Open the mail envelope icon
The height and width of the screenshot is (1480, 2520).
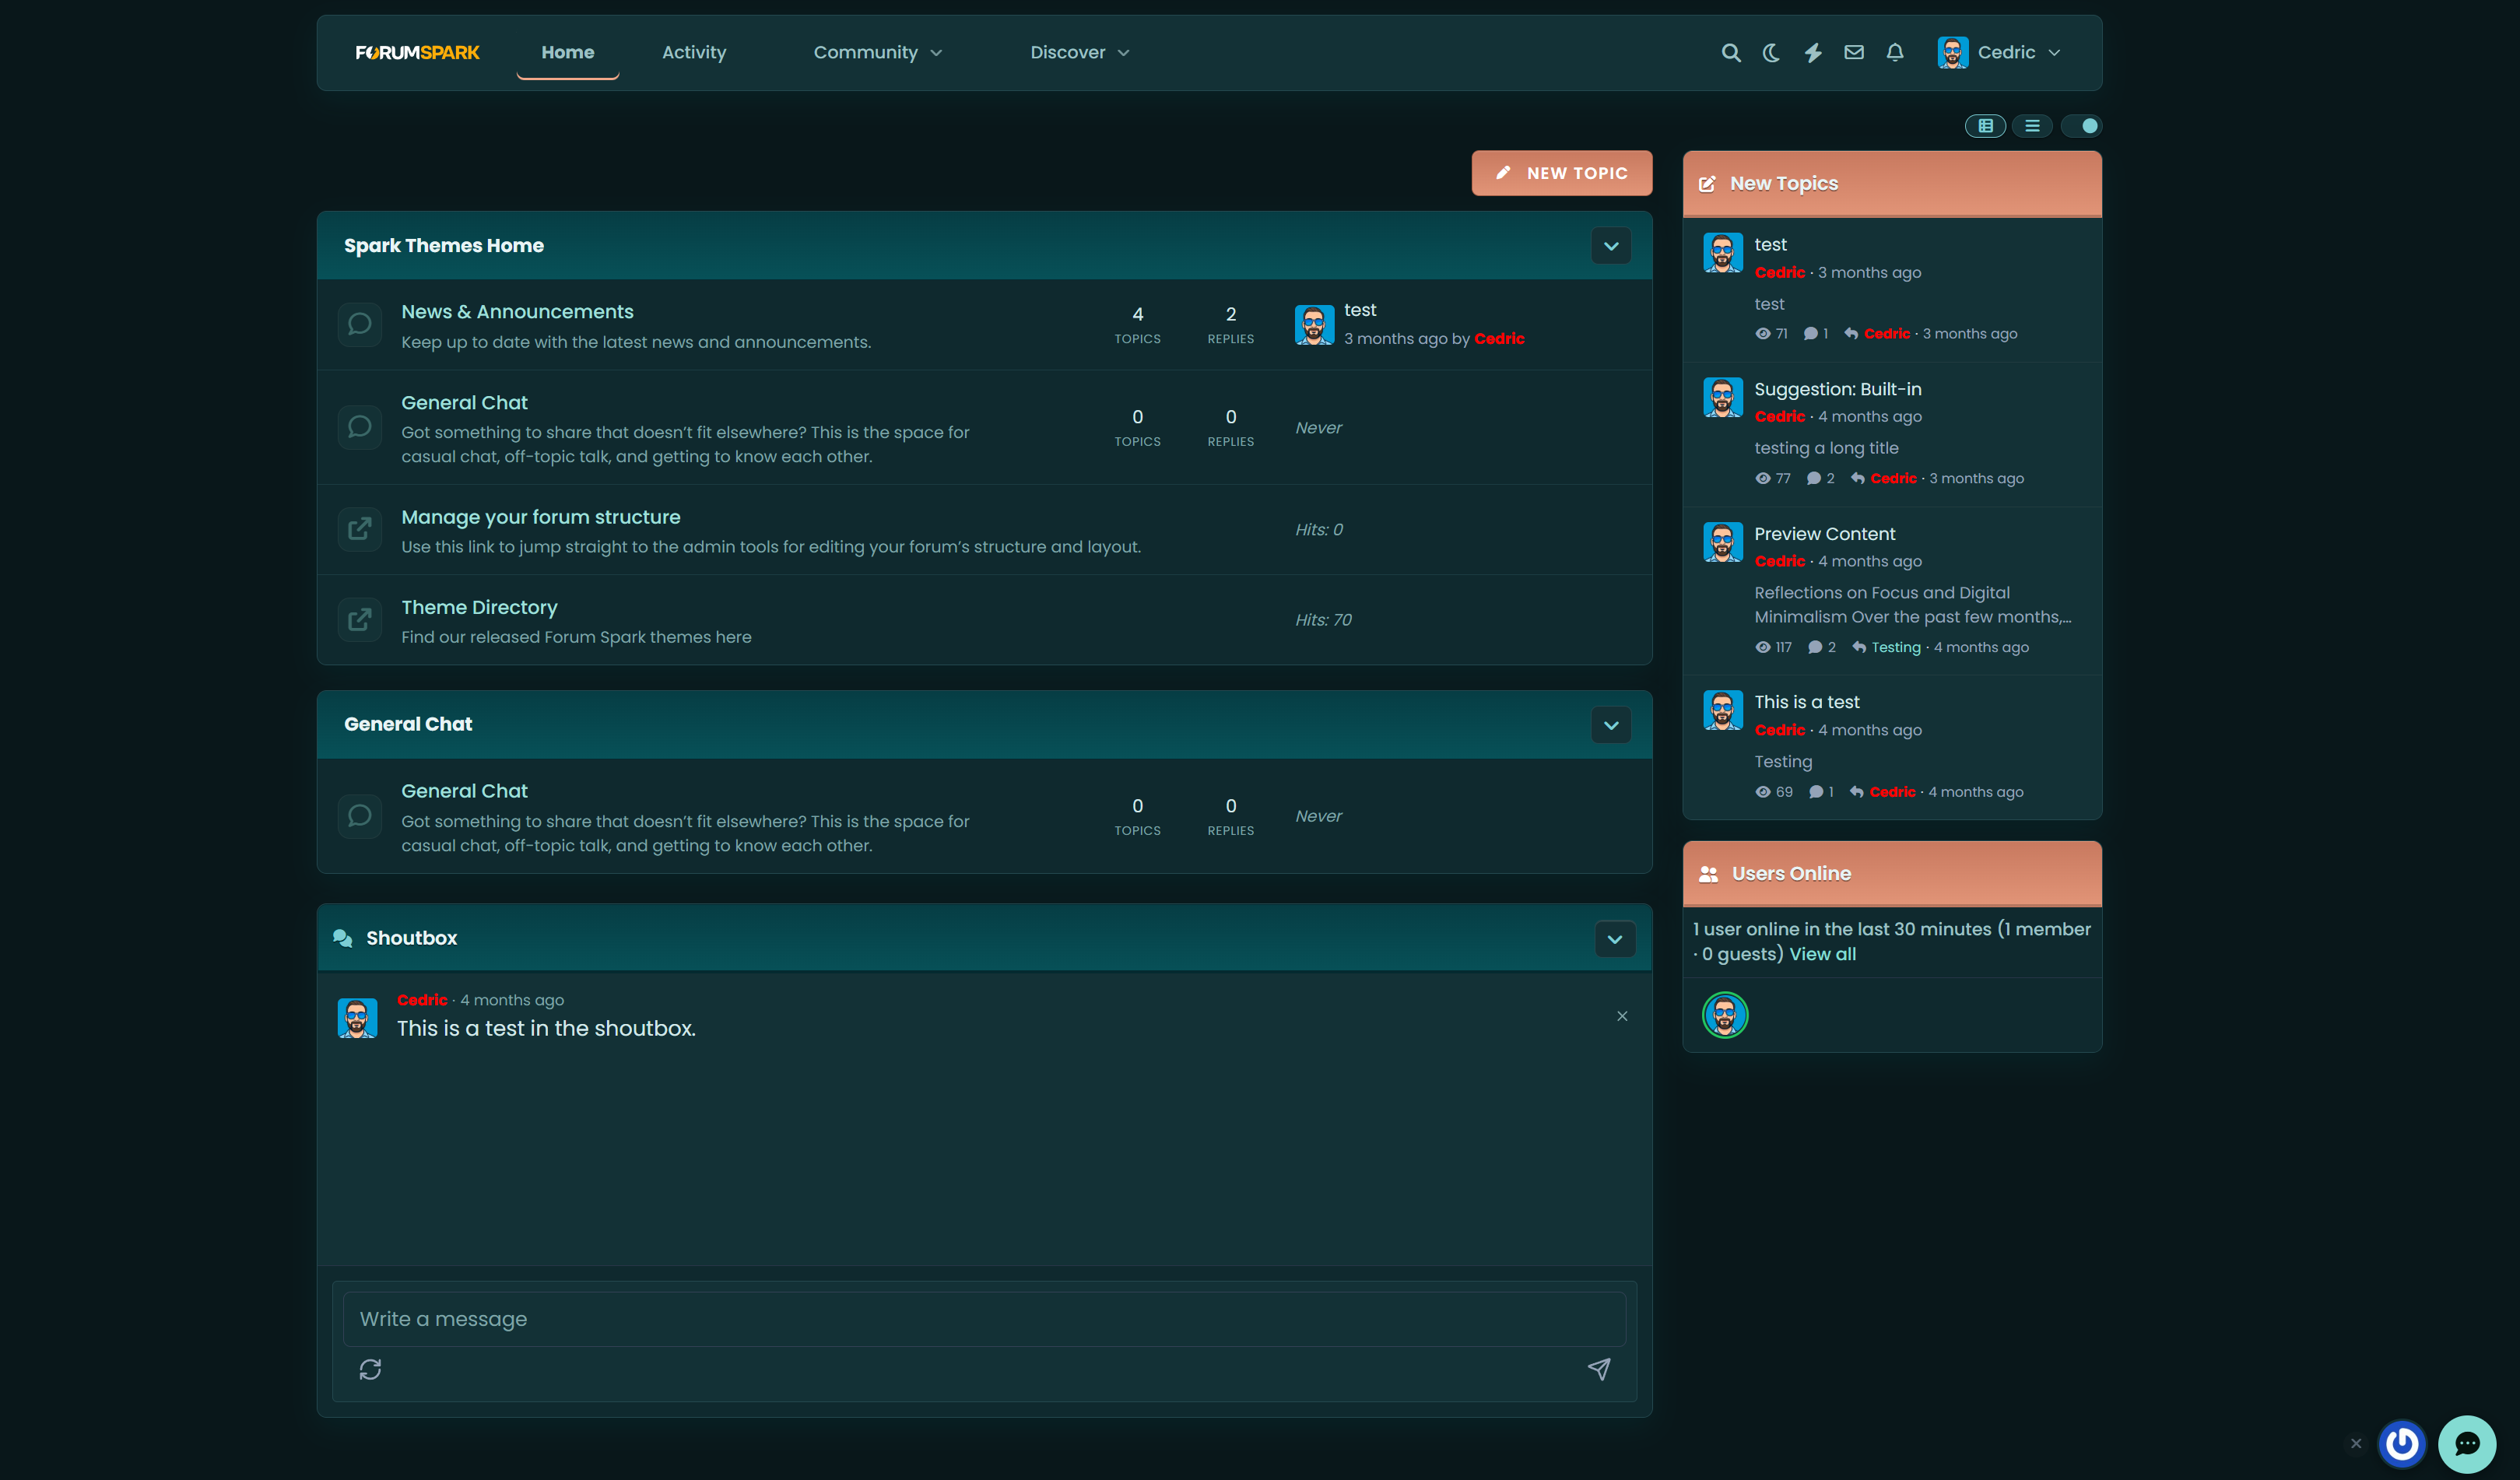1854,52
